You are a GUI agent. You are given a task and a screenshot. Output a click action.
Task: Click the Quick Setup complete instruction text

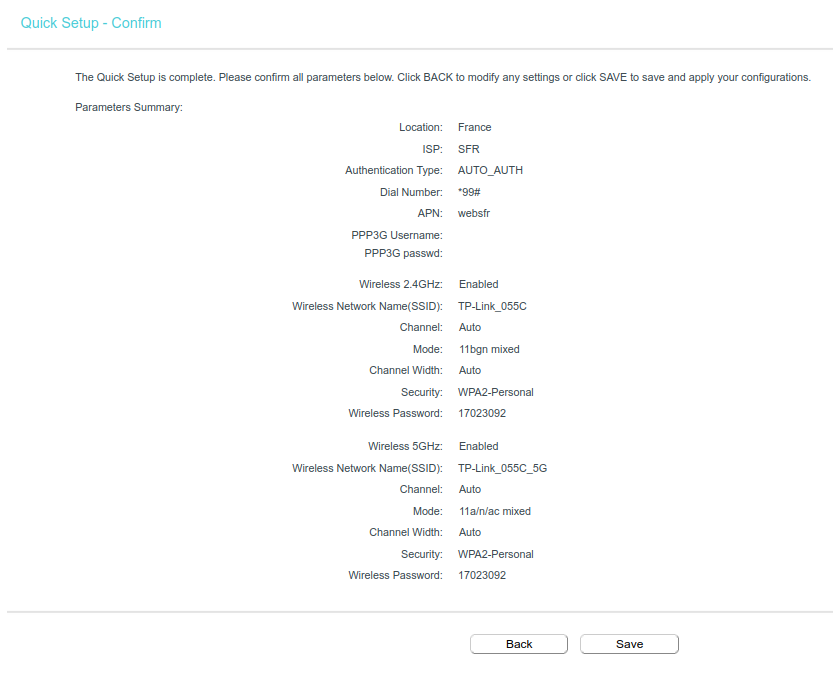click(x=443, y=77)
